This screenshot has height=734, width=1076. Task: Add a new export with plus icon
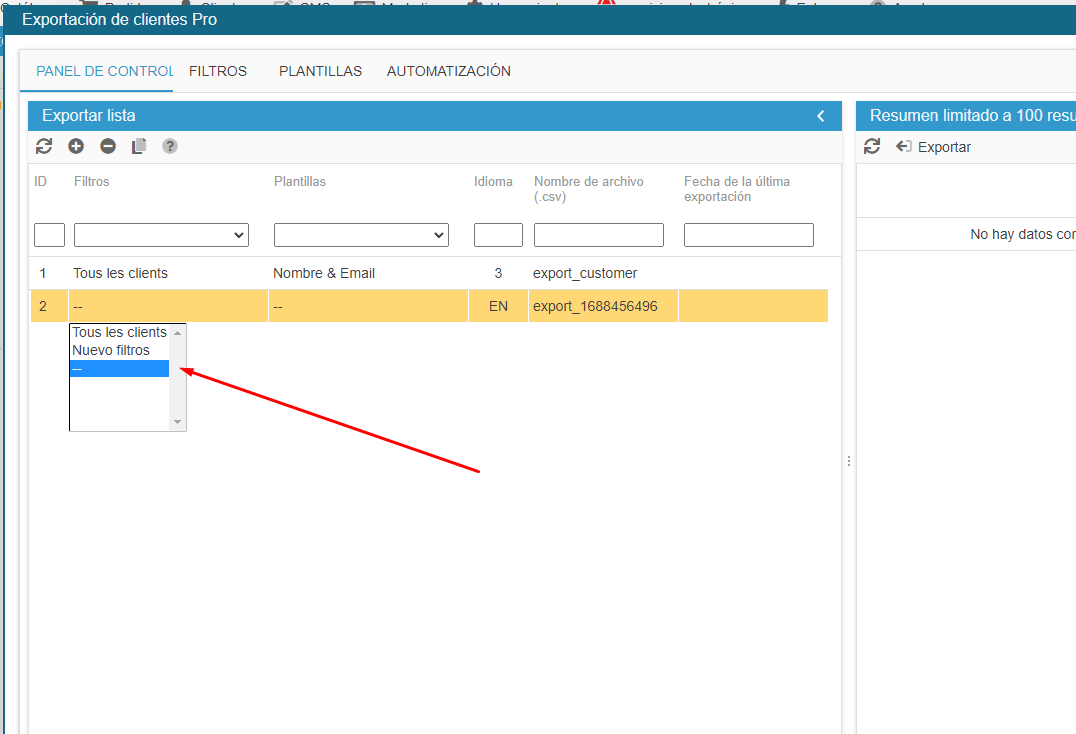click(x=76, y=146)
